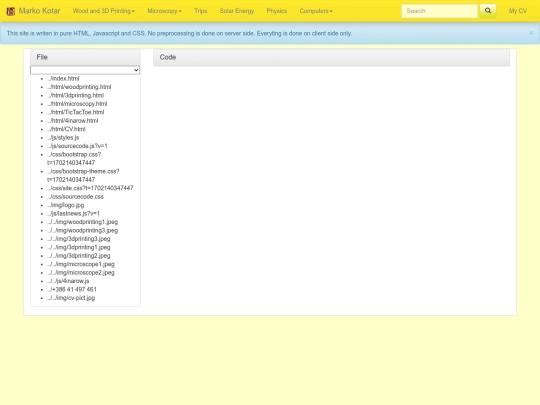Select img/microscope2.jpeg entry
540x405 pixels.
coord(81,272)
